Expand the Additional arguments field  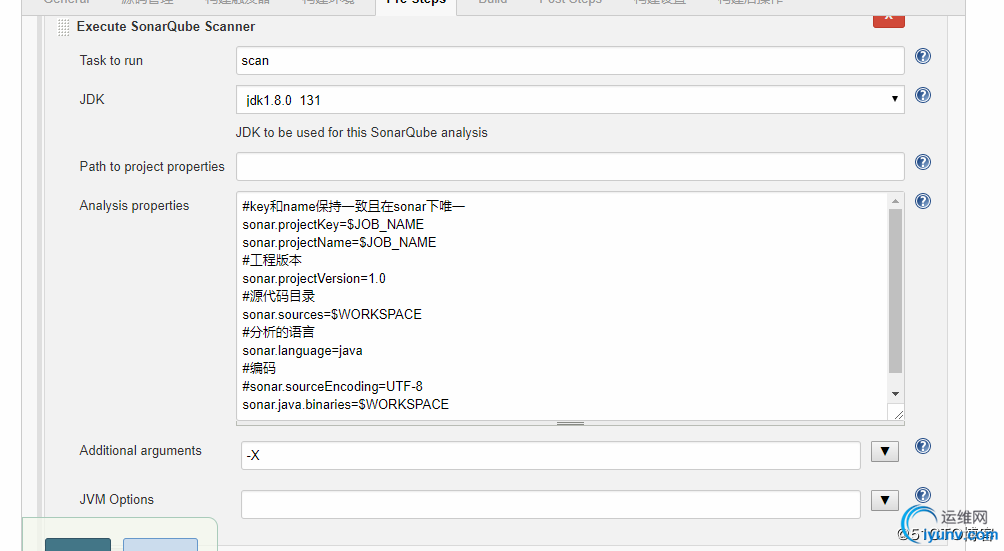click(x=885, y=451)
